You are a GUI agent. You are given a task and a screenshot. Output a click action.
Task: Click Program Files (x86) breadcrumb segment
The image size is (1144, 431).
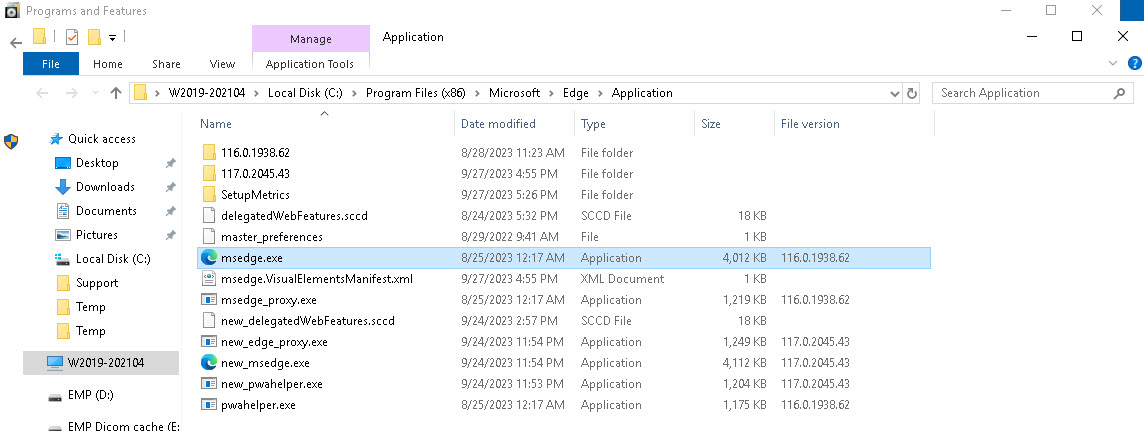(x=417, y=93)
